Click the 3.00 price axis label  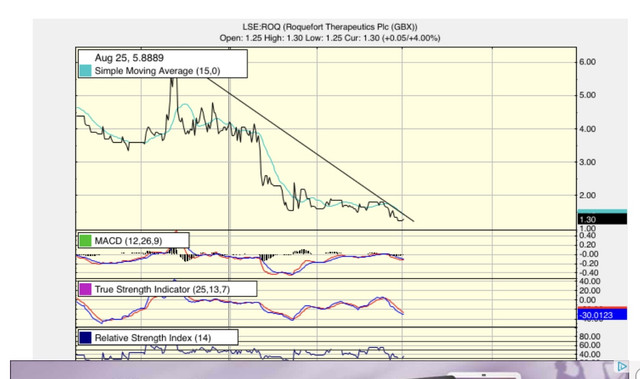pyautogui.click(x=587, y=162)
